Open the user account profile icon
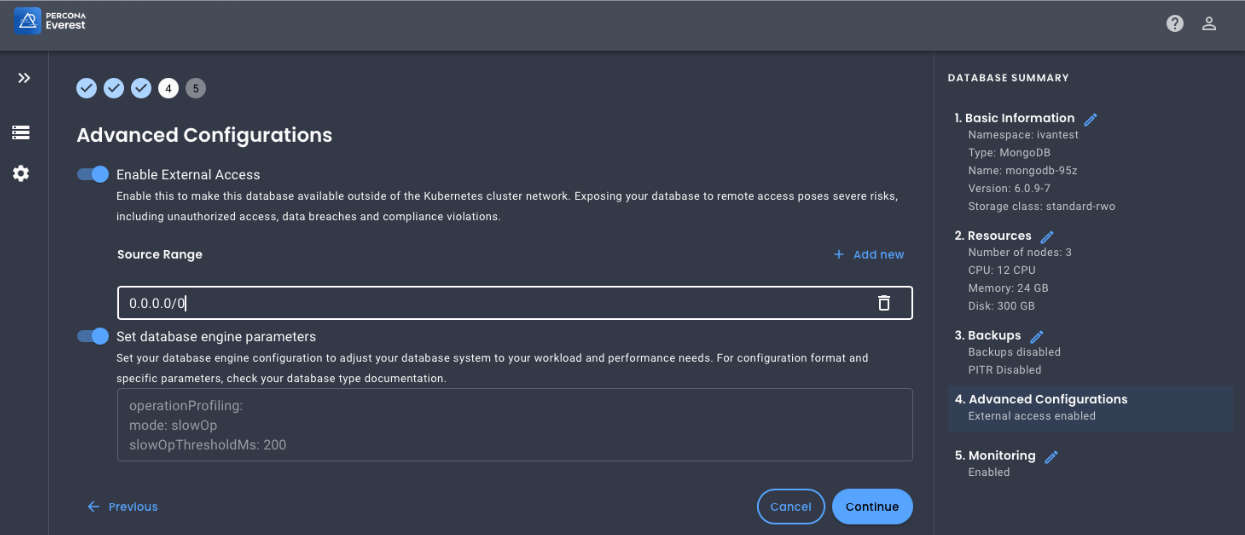The image size is (1245, 535). pyautogui.click(x=1209, y=23)
